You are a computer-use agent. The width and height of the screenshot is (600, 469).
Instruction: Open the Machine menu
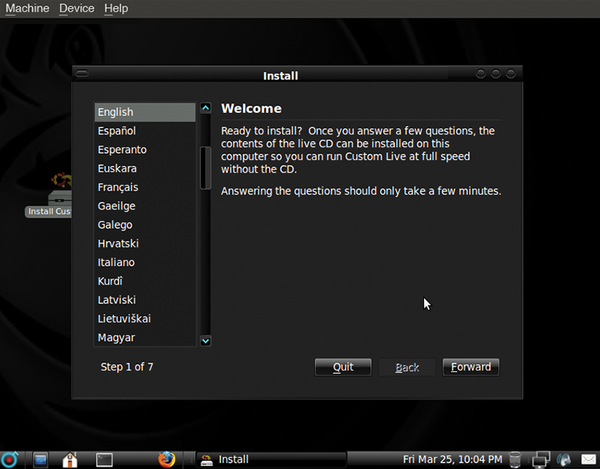pyautogui.click(x=26, y=8)
